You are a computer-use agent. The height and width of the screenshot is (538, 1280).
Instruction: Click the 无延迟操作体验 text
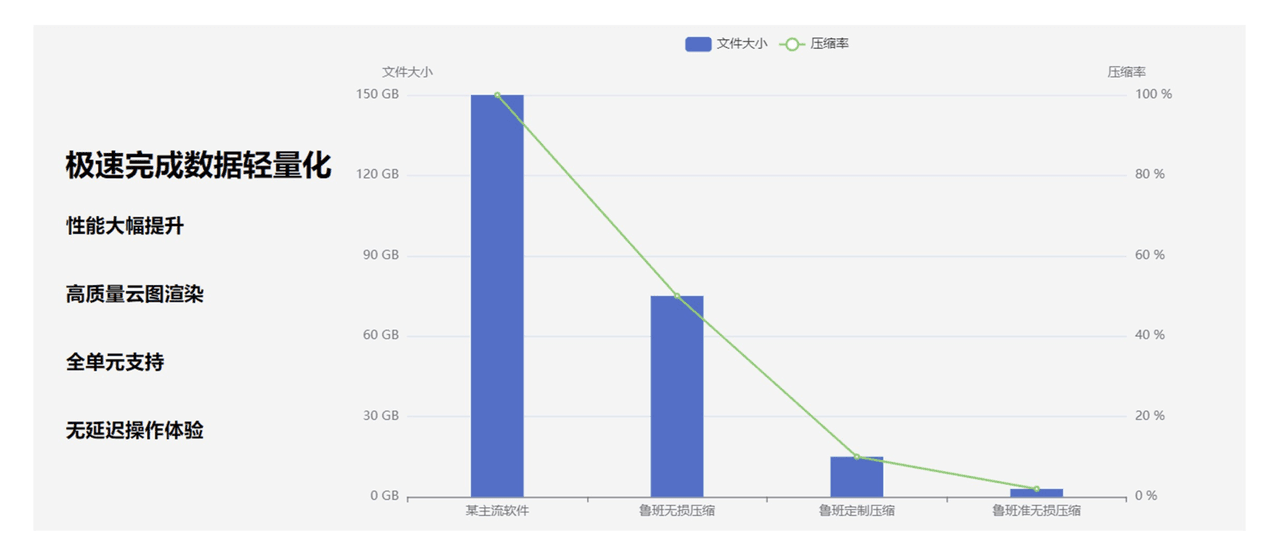click(135, 430)
